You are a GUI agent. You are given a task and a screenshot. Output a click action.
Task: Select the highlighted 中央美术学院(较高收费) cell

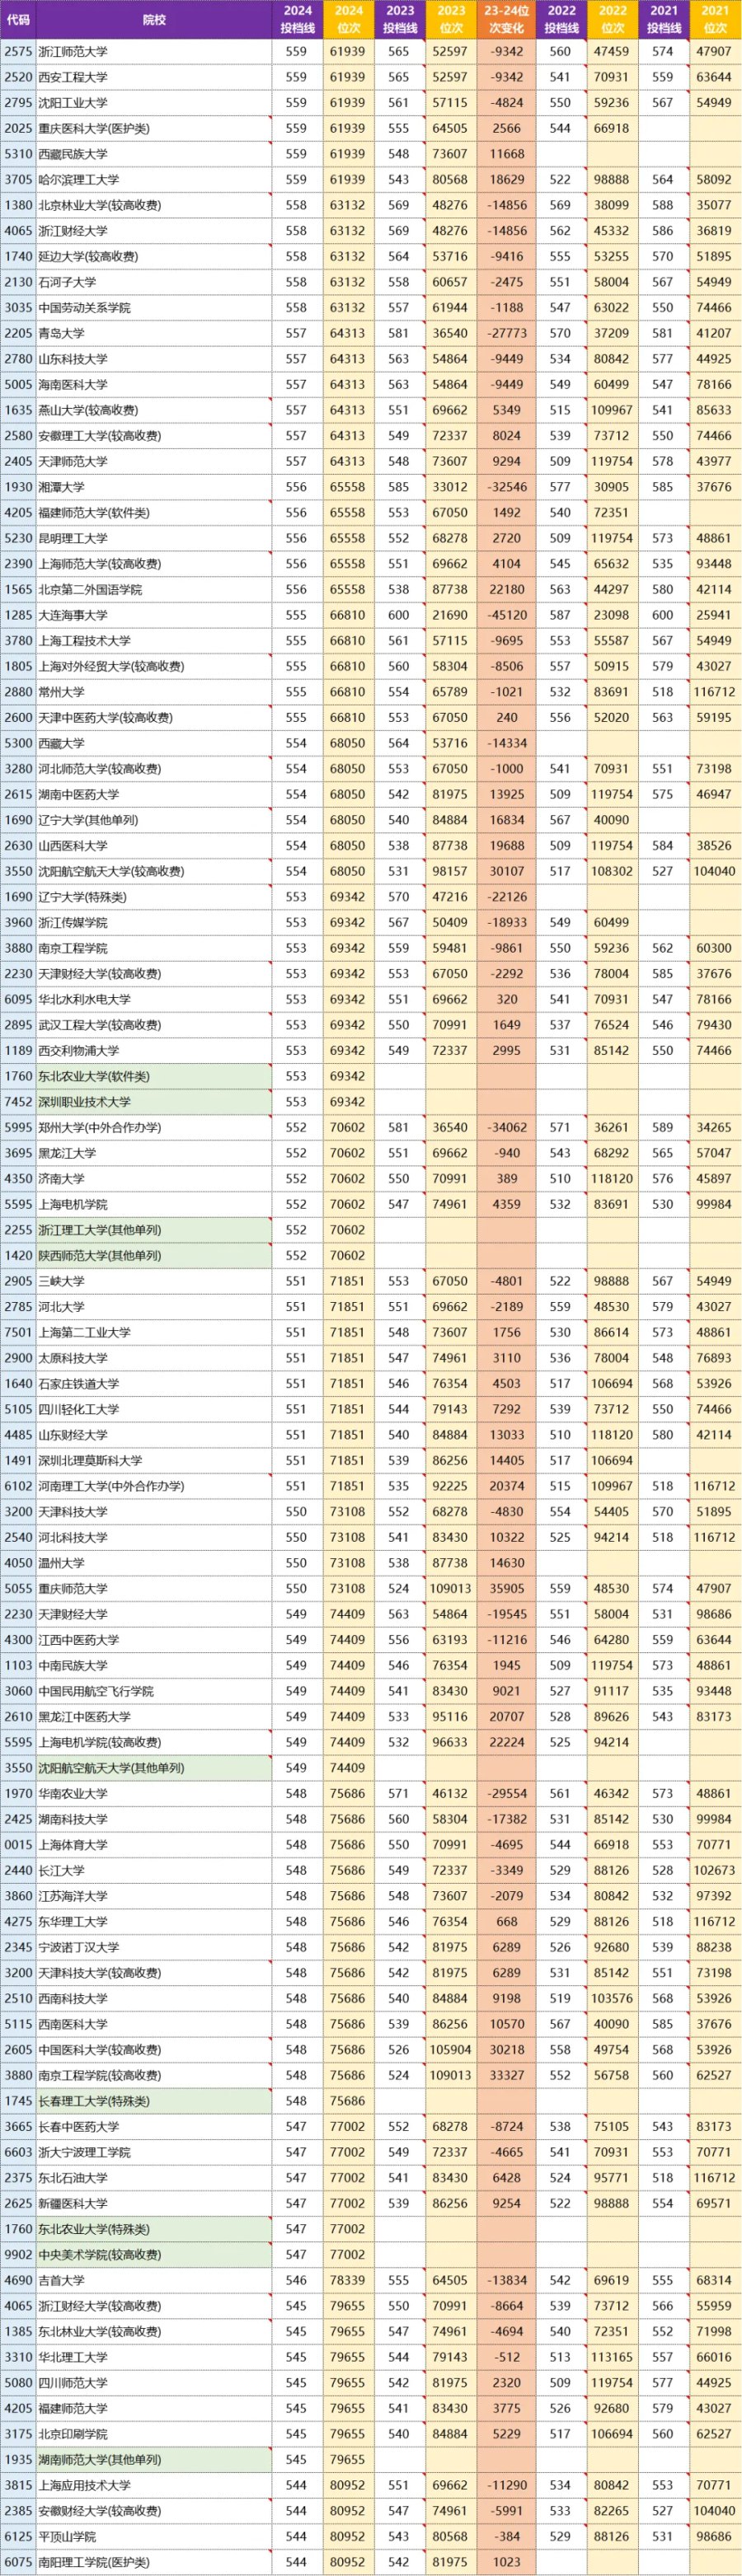154,2255
